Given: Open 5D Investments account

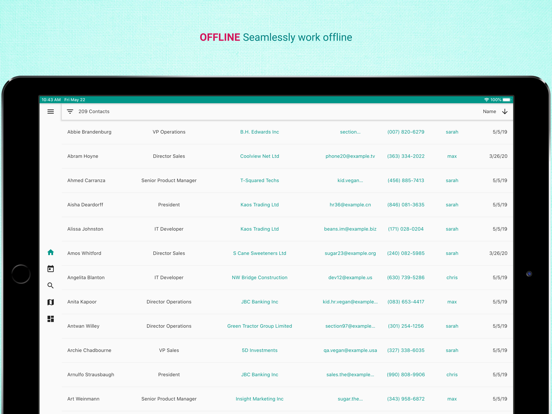Looking at the screenshot, I should 259,351.
